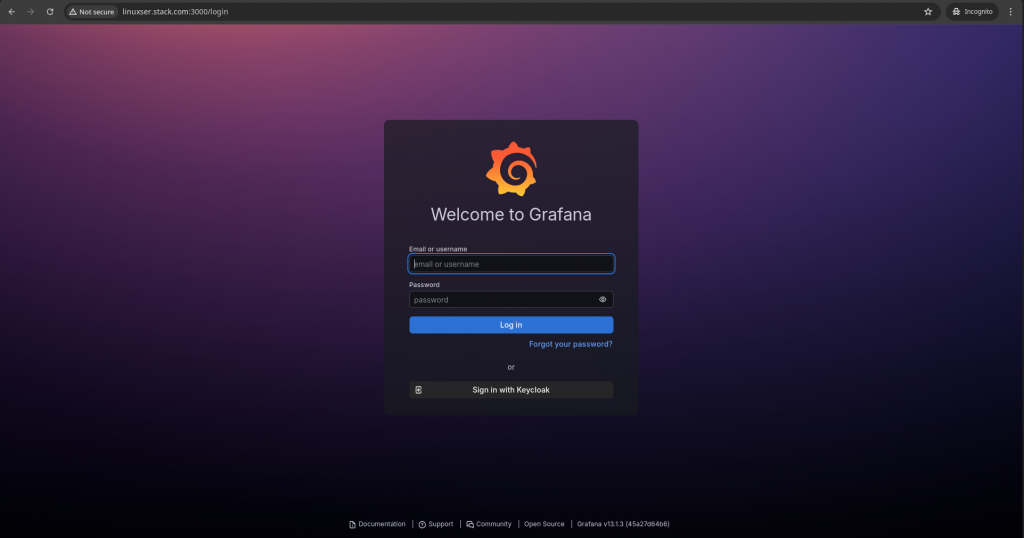
Task: Bookmark this page with the star icon
Action: pyautogui.click(x=928, y=12)
